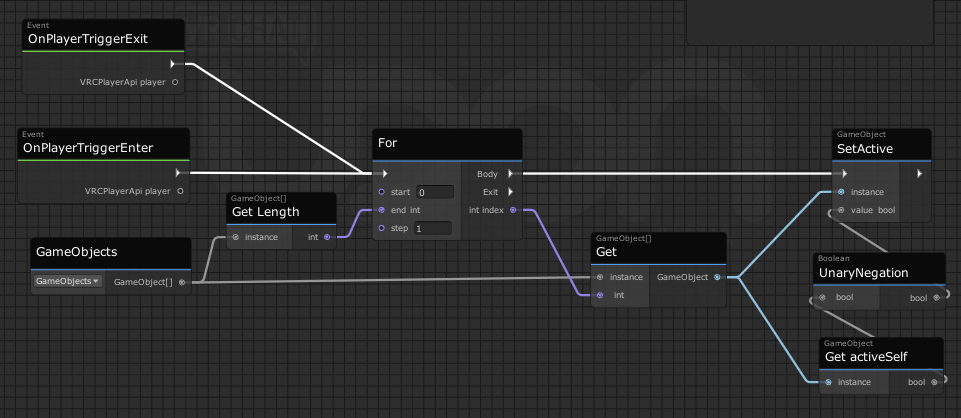961x418 pixels.
Task: Click the For node Body flow arrow
Action: coord(511,174)
